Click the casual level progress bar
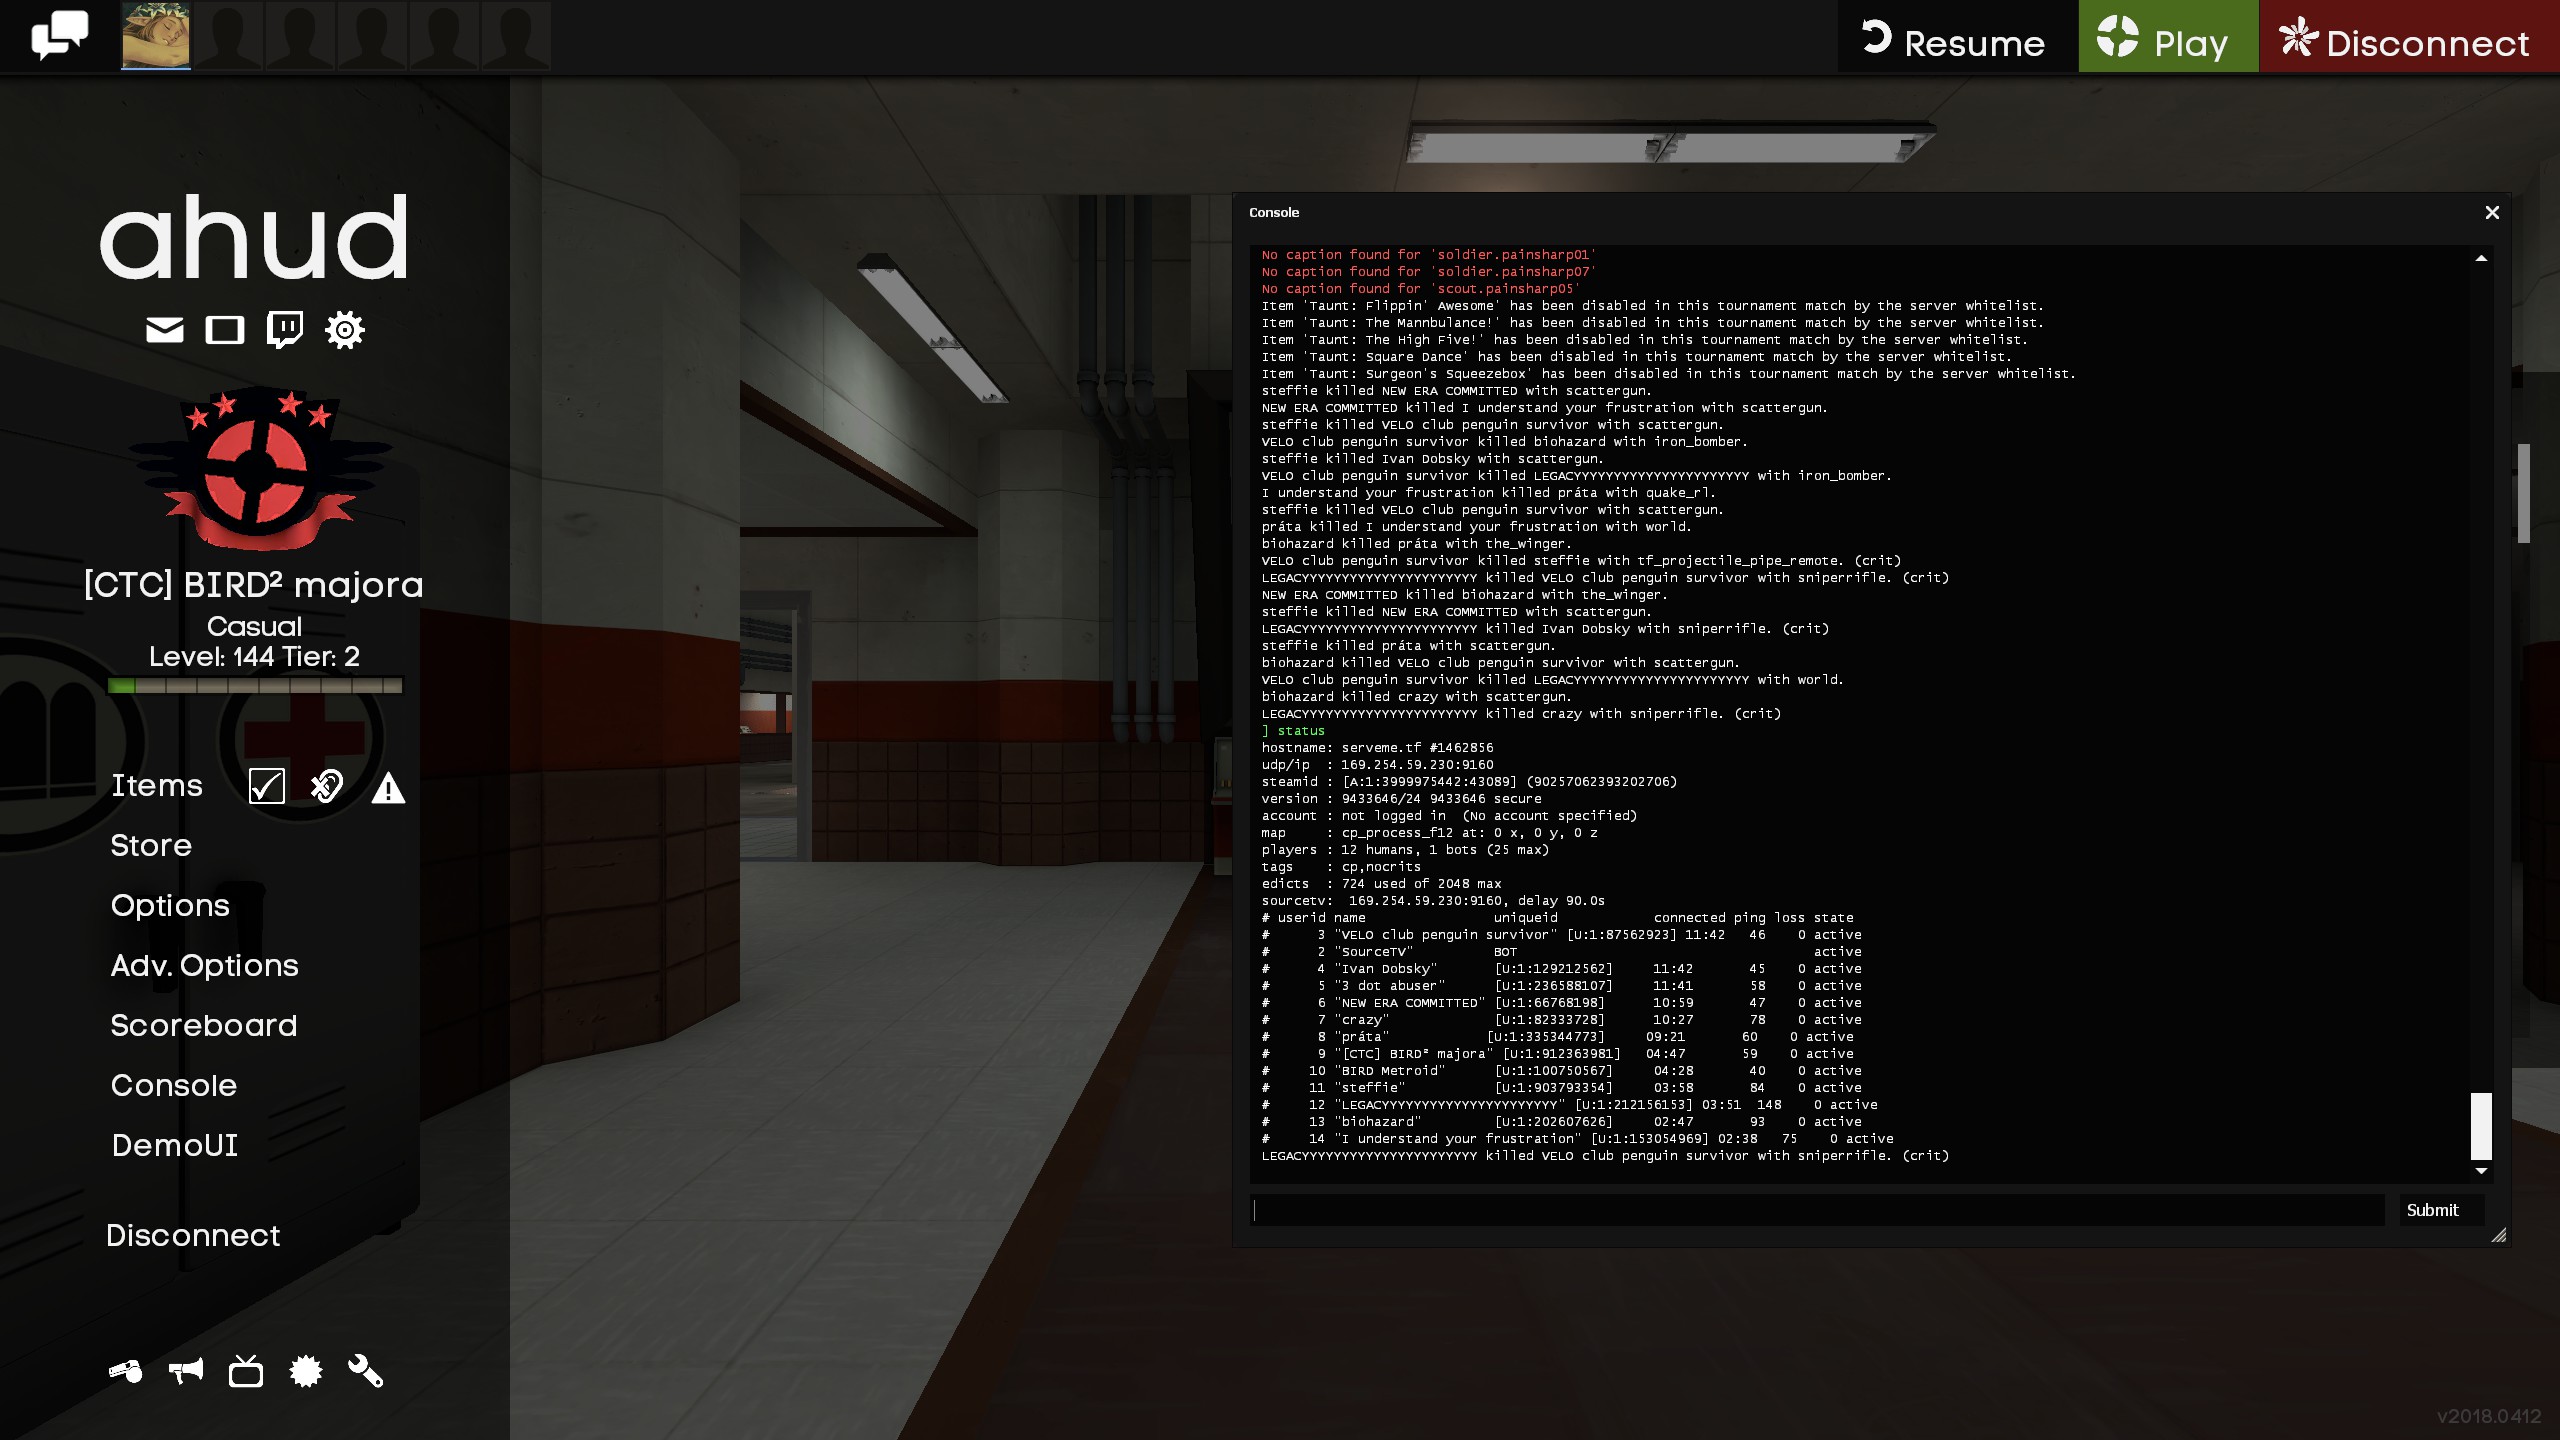The image size is (2560, 1440). 255,686
